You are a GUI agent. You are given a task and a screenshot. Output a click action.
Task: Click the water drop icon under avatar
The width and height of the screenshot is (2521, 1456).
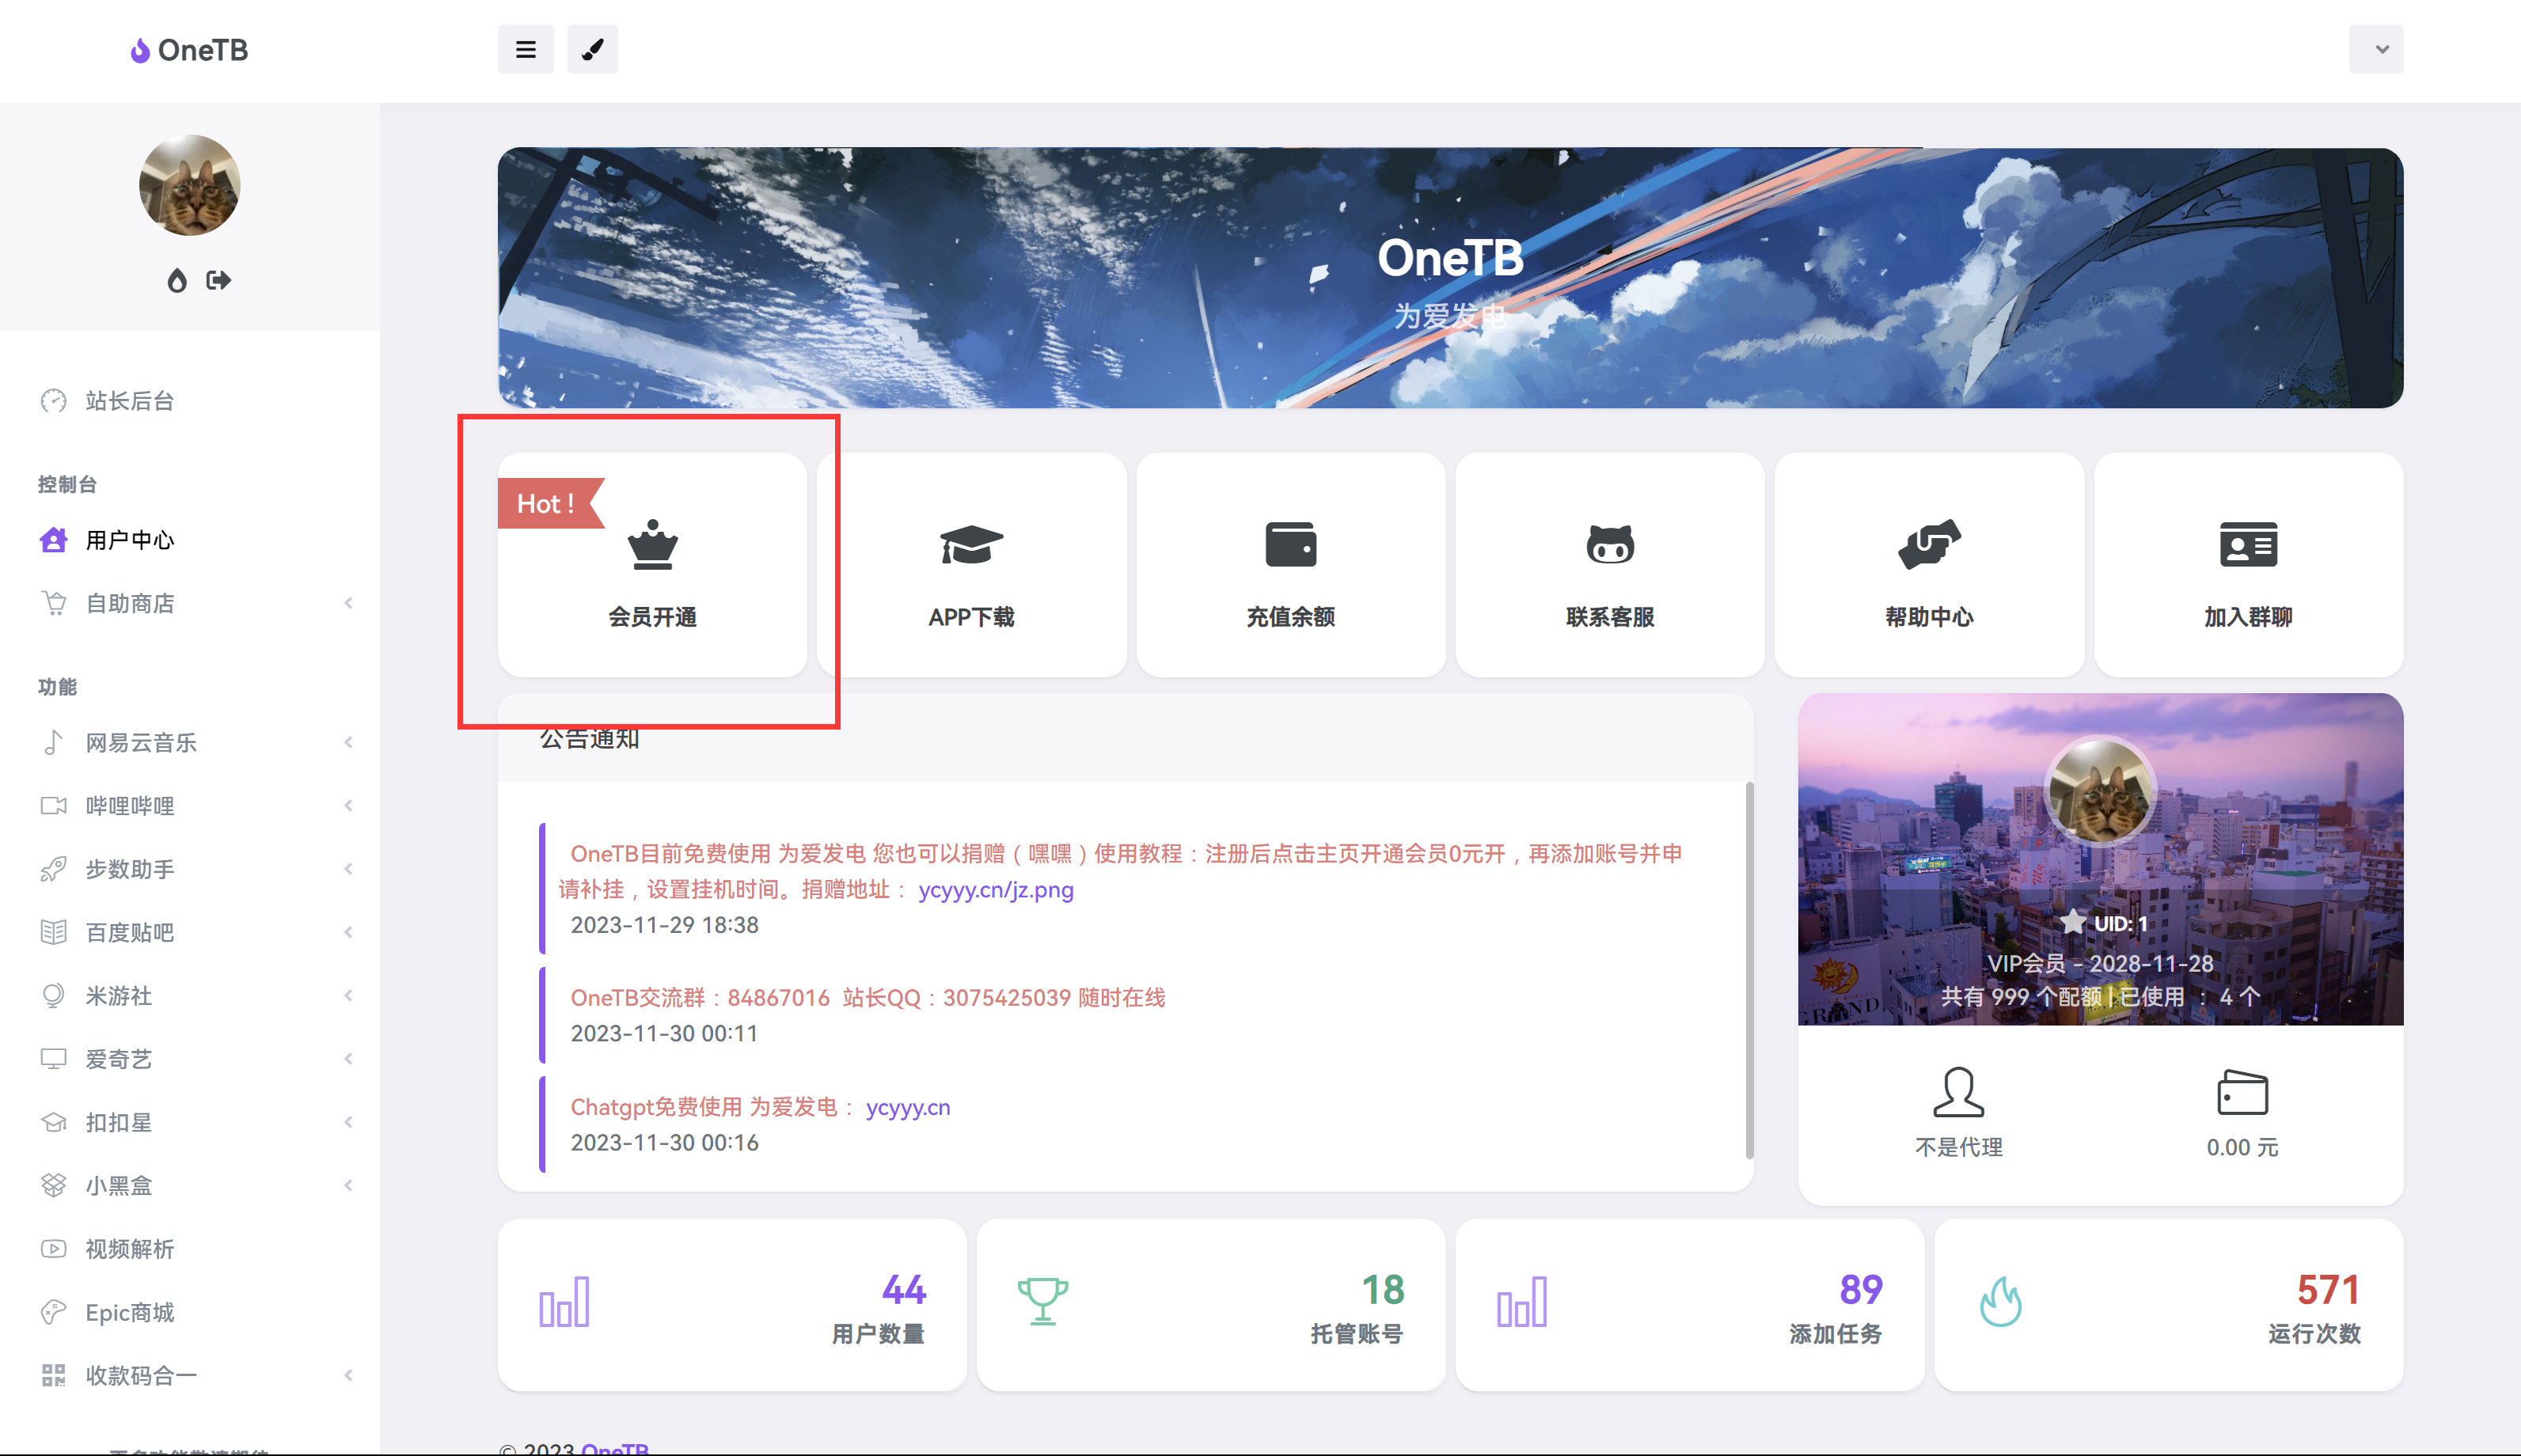(177, 280)
